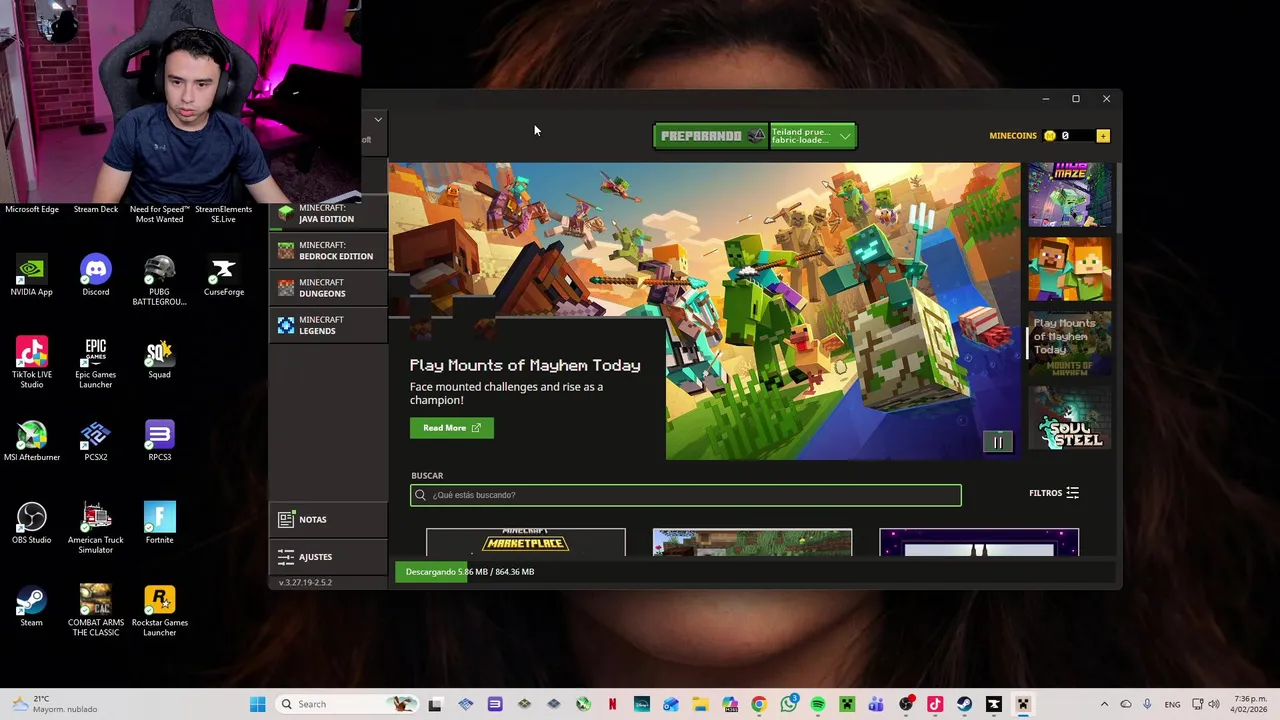Select Minecraft Dungeons in the sidebar
The width and height of the screenshot is (1280, 720).
328,288
